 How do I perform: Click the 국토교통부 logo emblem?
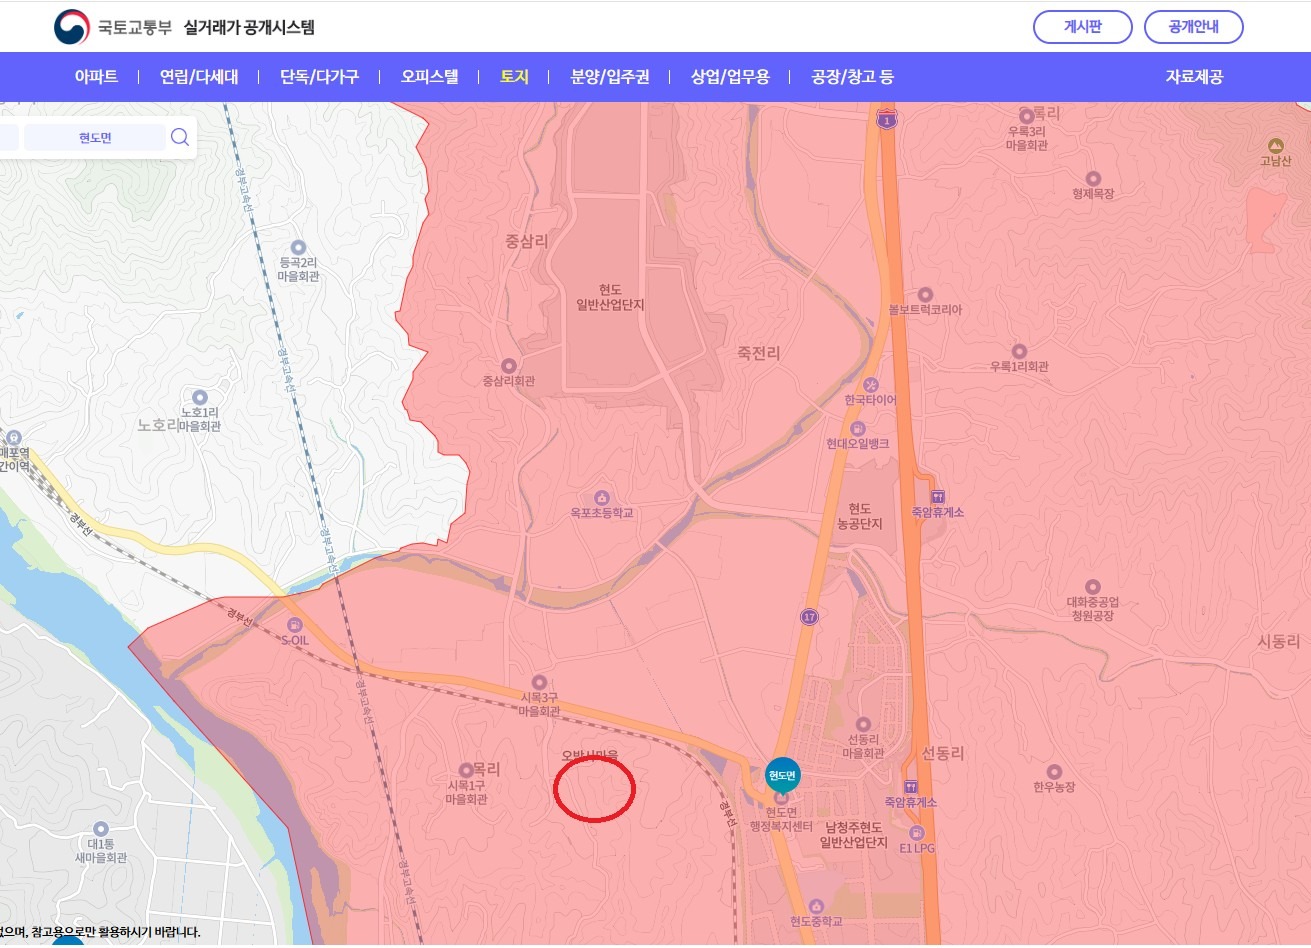click(x=72, y=27)
